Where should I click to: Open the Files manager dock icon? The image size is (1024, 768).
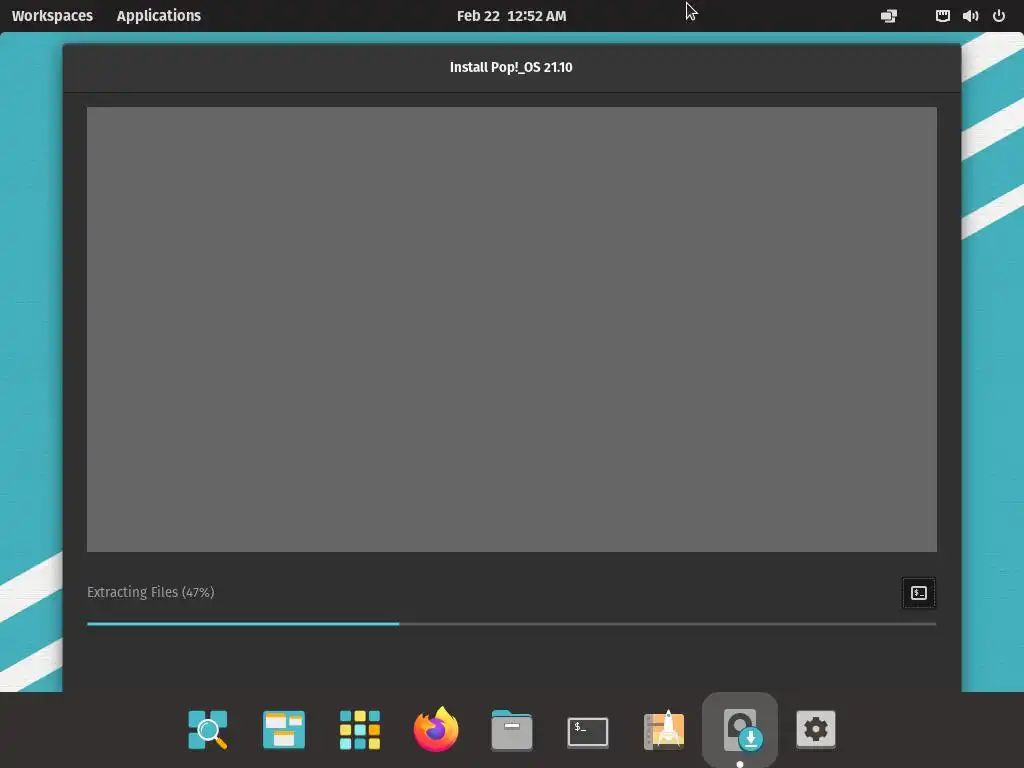[x=512, y=729]
